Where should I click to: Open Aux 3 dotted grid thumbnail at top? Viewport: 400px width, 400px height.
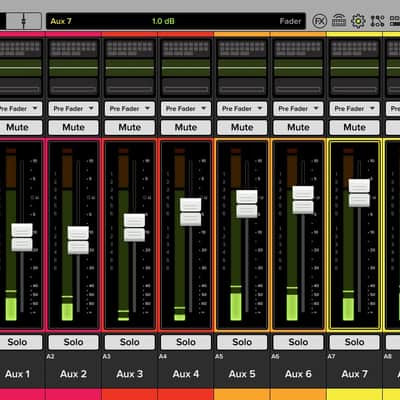click(x=130, y=49)
